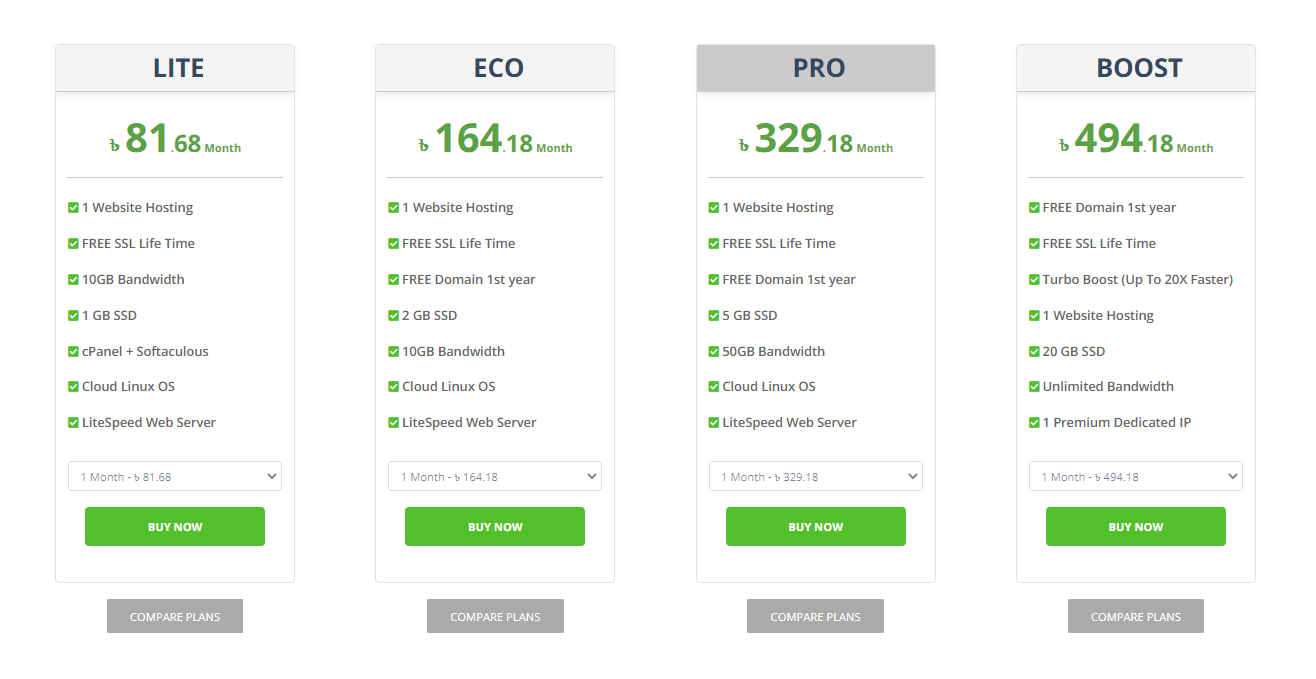Image resolution: width=1316 pixels, height=679 pixels.
Task: Click the check mark for LITE 10GB Bandwidth
Action: pyautogui.click(x=73, y=279)
